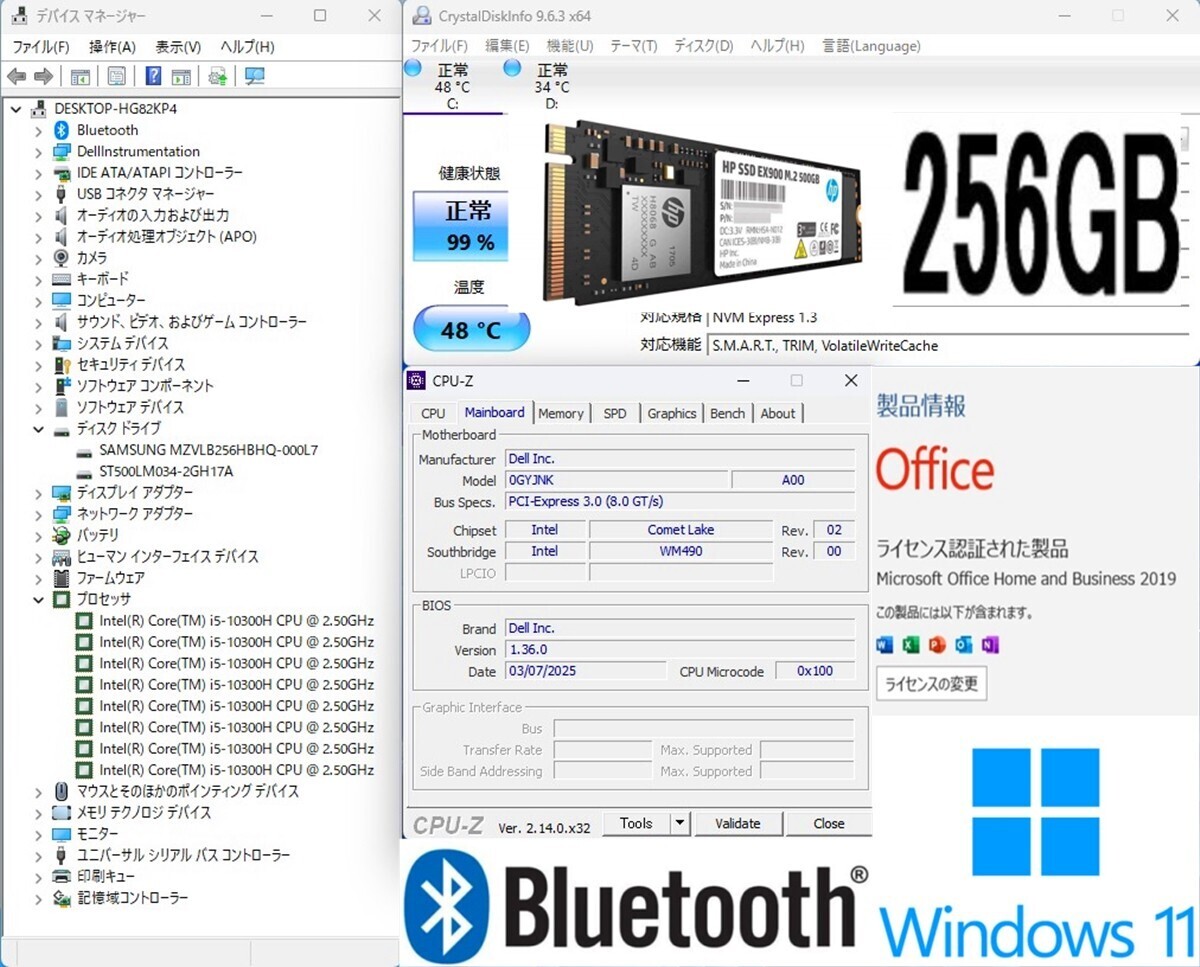Click the printer icon beside 印刷キュー
1200x967 pixels.
[x=61, y=876]
